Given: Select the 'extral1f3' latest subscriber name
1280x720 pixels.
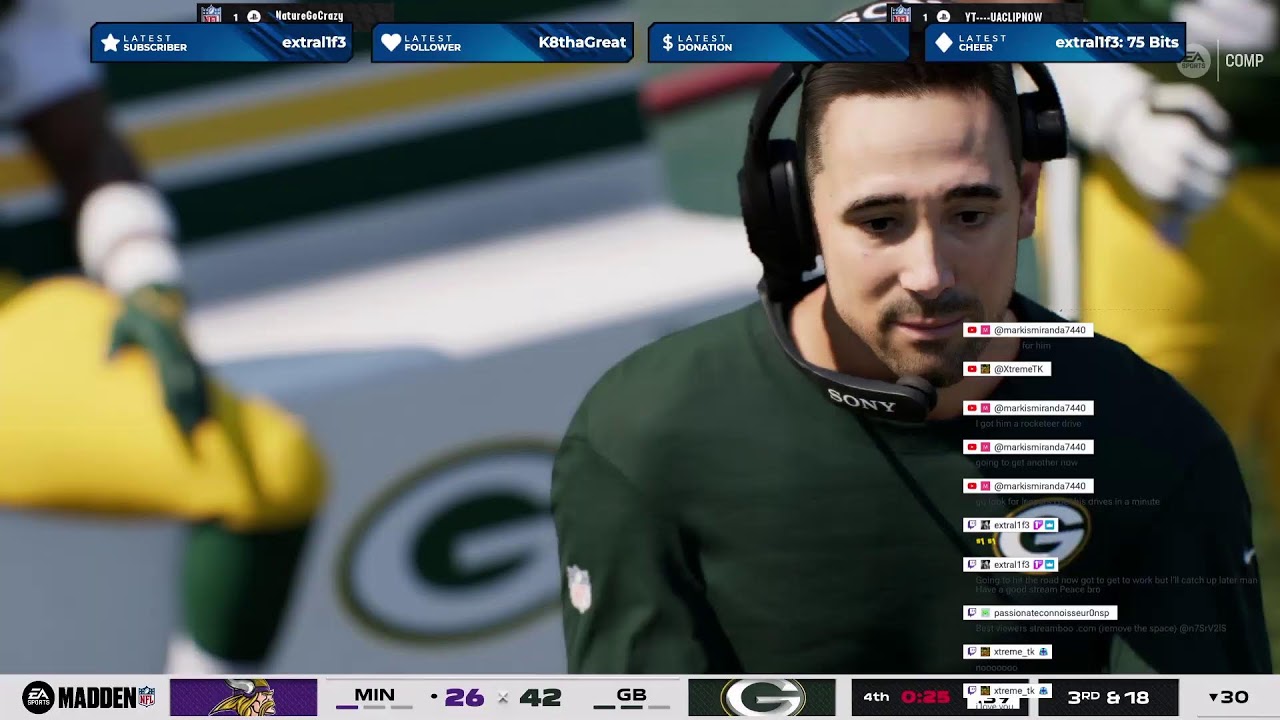Looking at the screenshot, I should pyautogui.click(x=314, y=42).
